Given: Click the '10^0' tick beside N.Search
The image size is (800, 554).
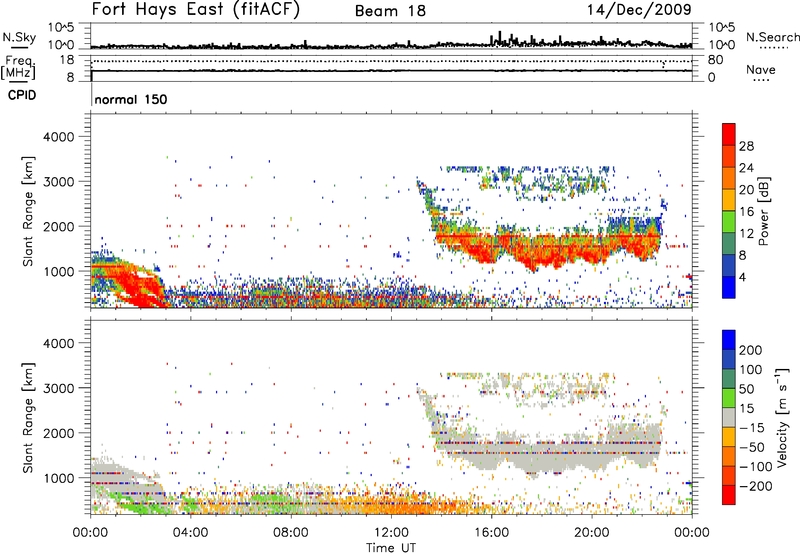Looking at the screenshot, I should point(722,45).
